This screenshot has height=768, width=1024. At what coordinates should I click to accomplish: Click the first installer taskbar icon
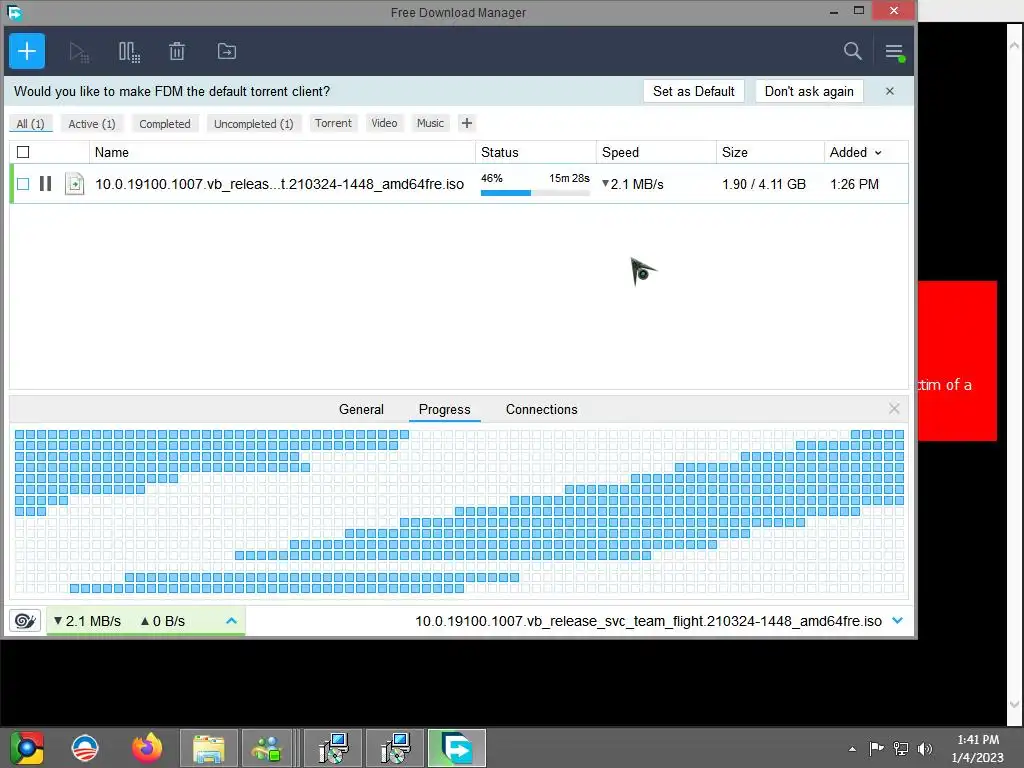tap(333, 748)
